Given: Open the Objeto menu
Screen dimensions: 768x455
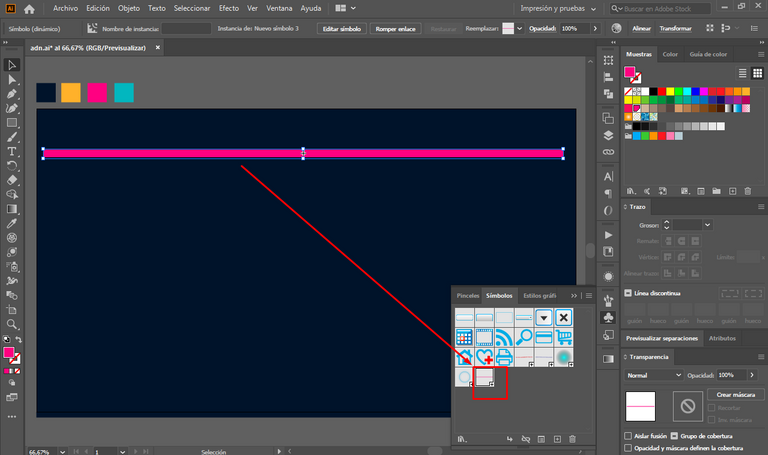Looking at the screenshot, I should click(x=128, y=8).
